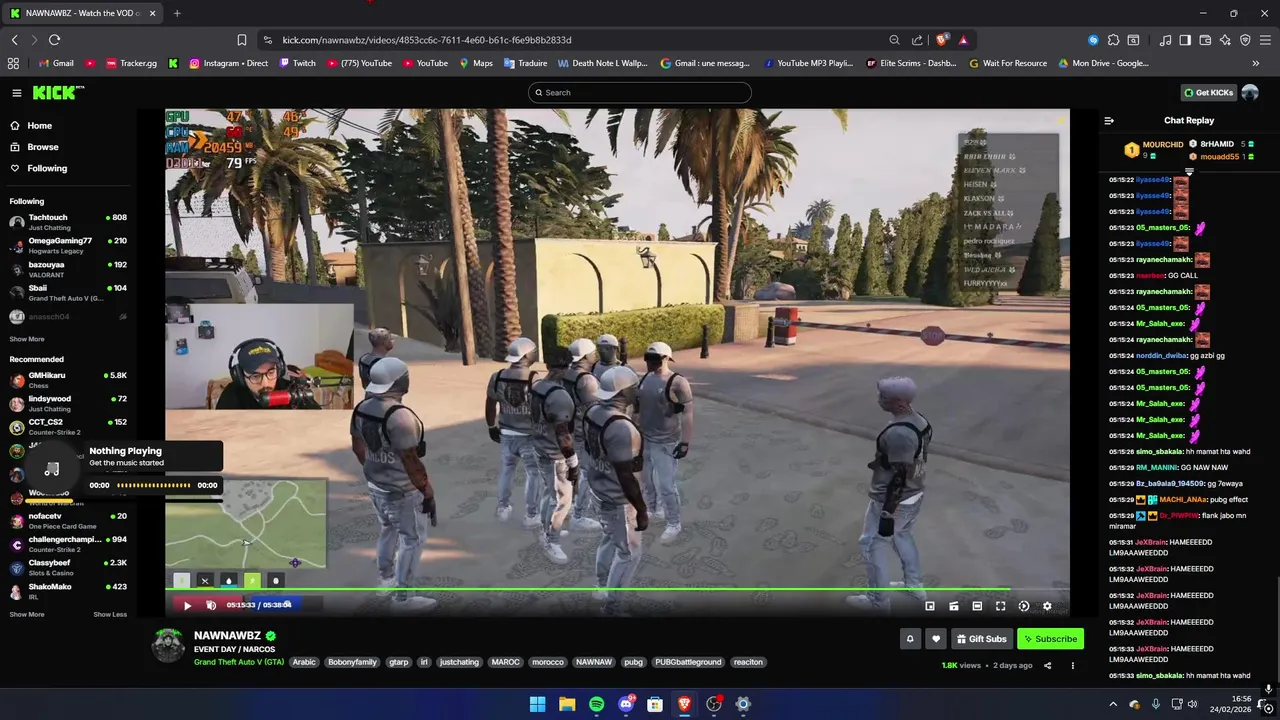
Task: Play the video
Action: (x=187, y=605)
